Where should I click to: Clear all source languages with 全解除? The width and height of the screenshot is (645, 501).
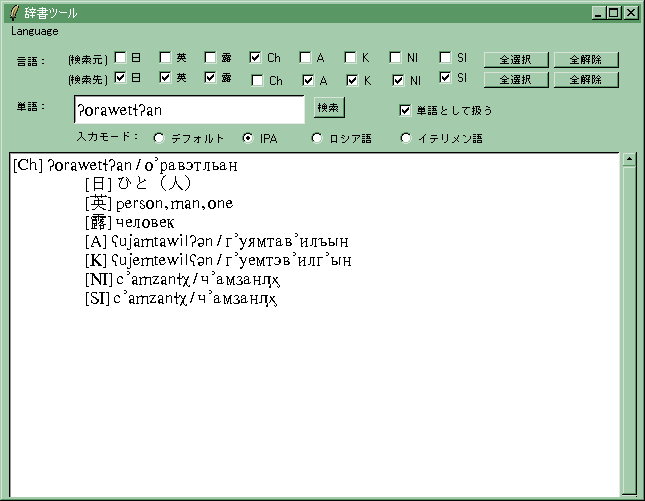[x=586, y=60]
